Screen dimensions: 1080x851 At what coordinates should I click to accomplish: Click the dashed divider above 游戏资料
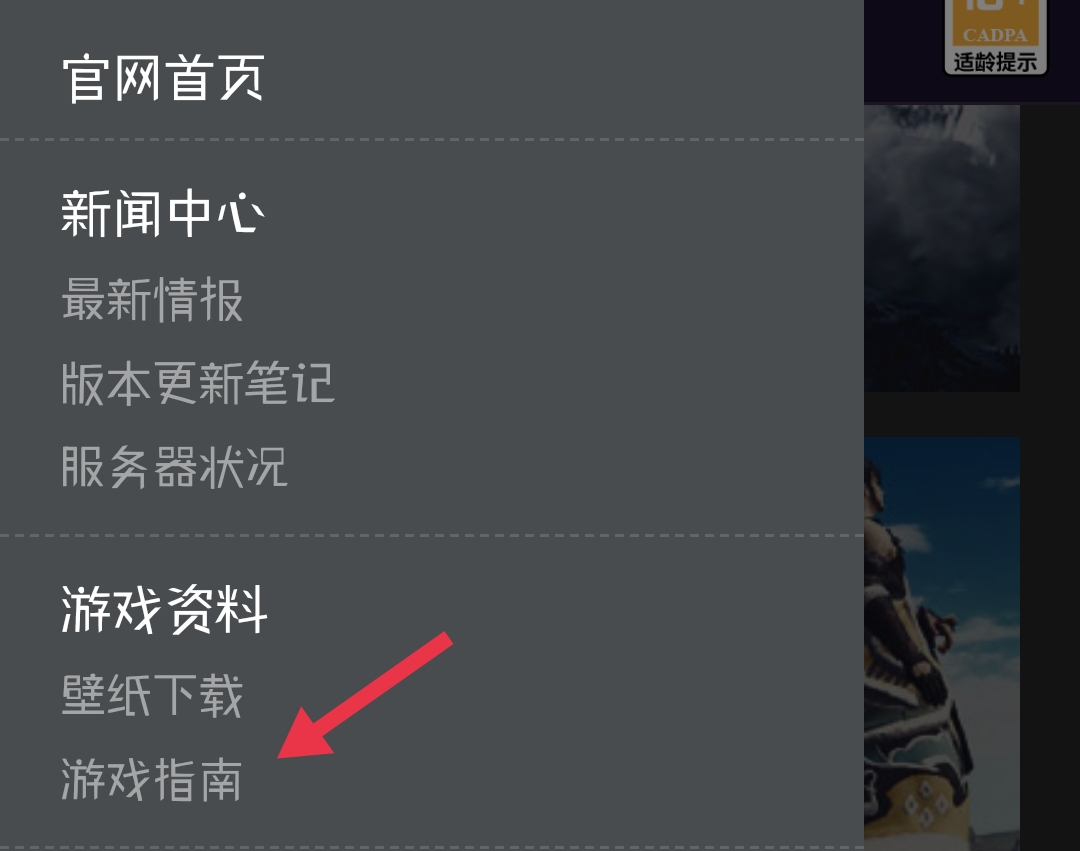coord(432,535)
